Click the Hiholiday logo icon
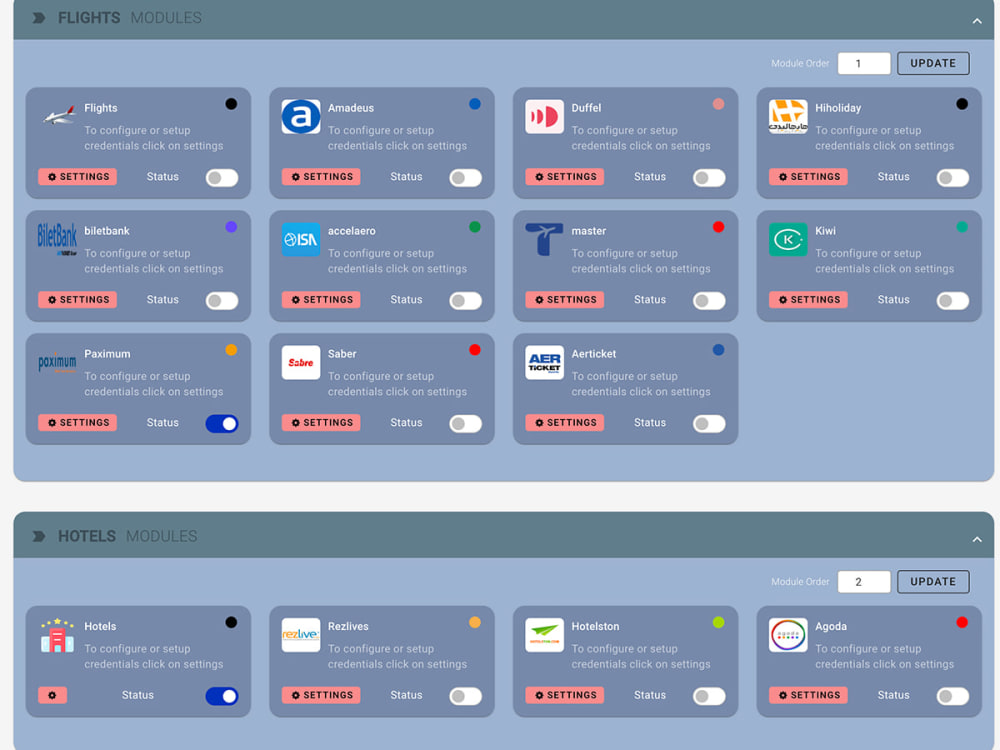Viewport: 1000px width, 750px height. (788, 116)
